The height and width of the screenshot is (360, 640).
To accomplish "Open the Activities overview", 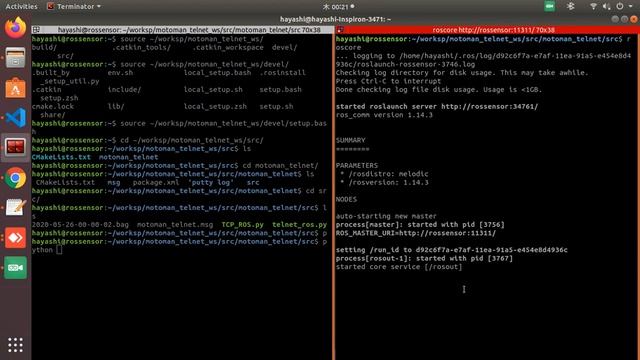I will [x=21, y=7].
